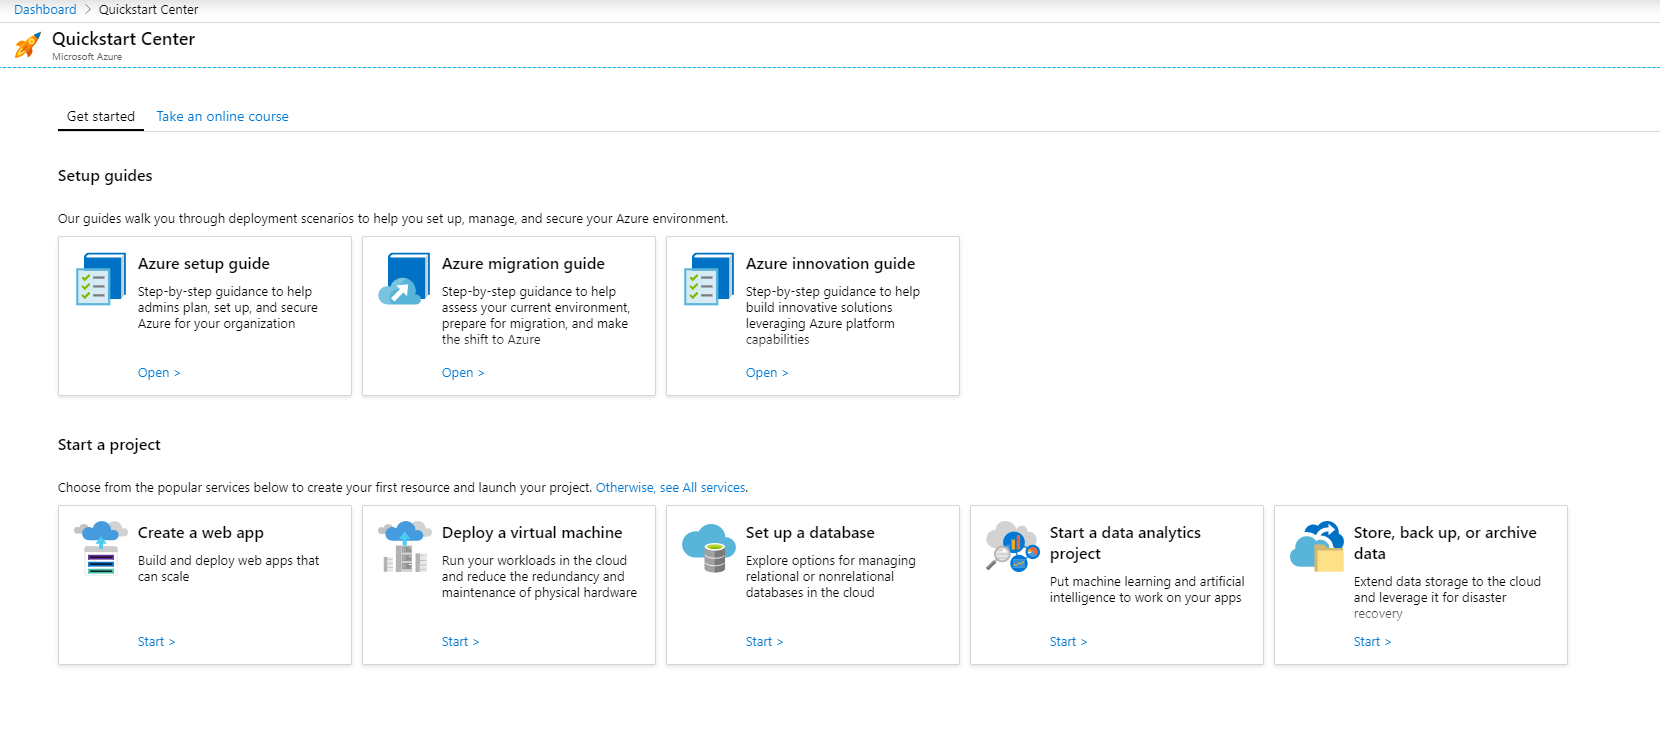Switch to the Get started tab
This screenshot has width=1660, height=745.
(101, 116)
